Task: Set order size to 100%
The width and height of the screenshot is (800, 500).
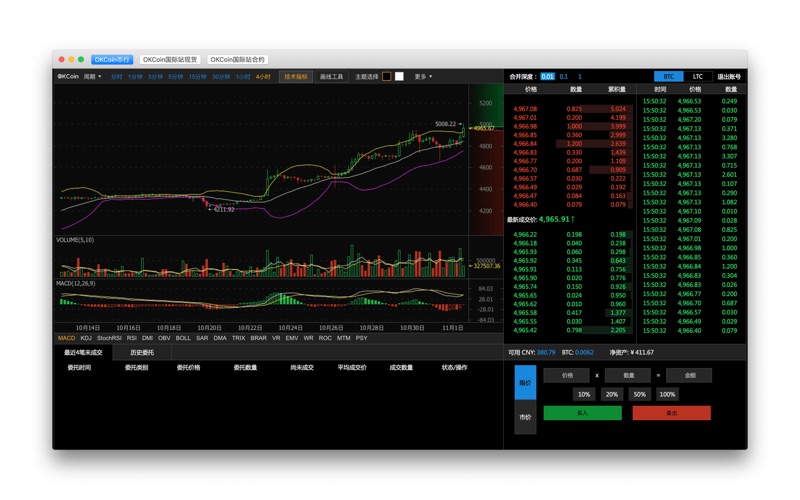Action: pos(667,394)
